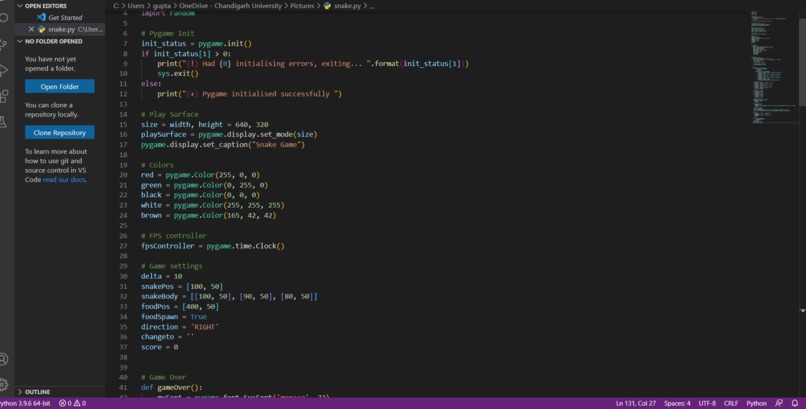Click snake.py in the breadcrumb
This screenshot has width=806, height=409.
coord(347,6)
